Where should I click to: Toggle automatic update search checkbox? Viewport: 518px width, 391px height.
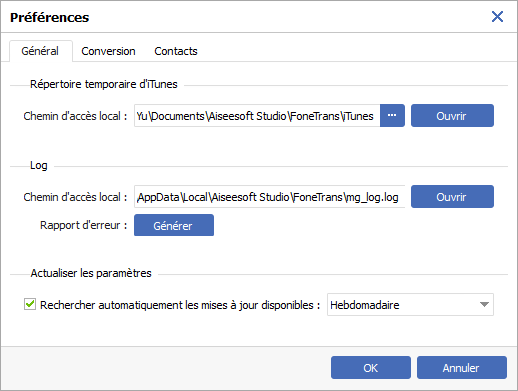click(x=30, y=304)
